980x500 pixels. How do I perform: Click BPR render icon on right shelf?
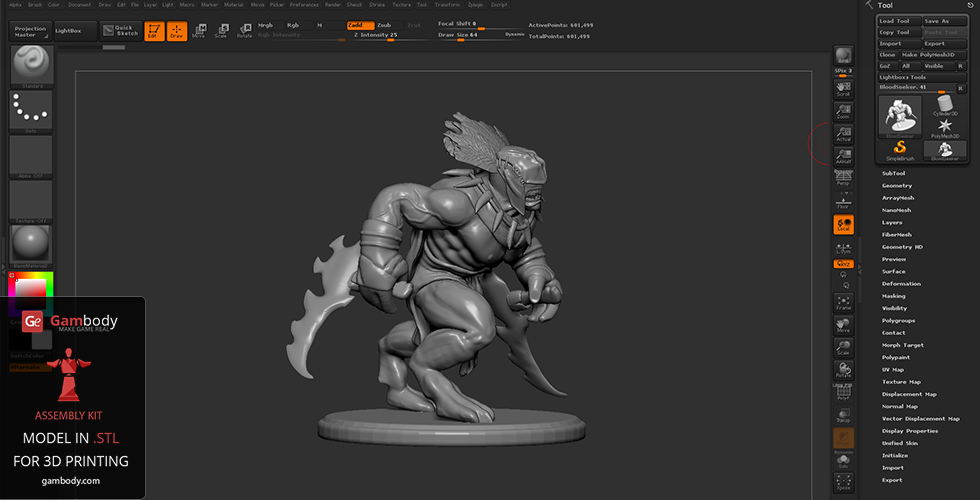[844, 56]
